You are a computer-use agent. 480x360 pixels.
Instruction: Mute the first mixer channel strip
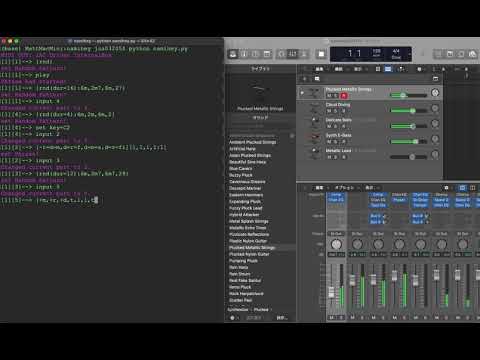pos(332,318)
